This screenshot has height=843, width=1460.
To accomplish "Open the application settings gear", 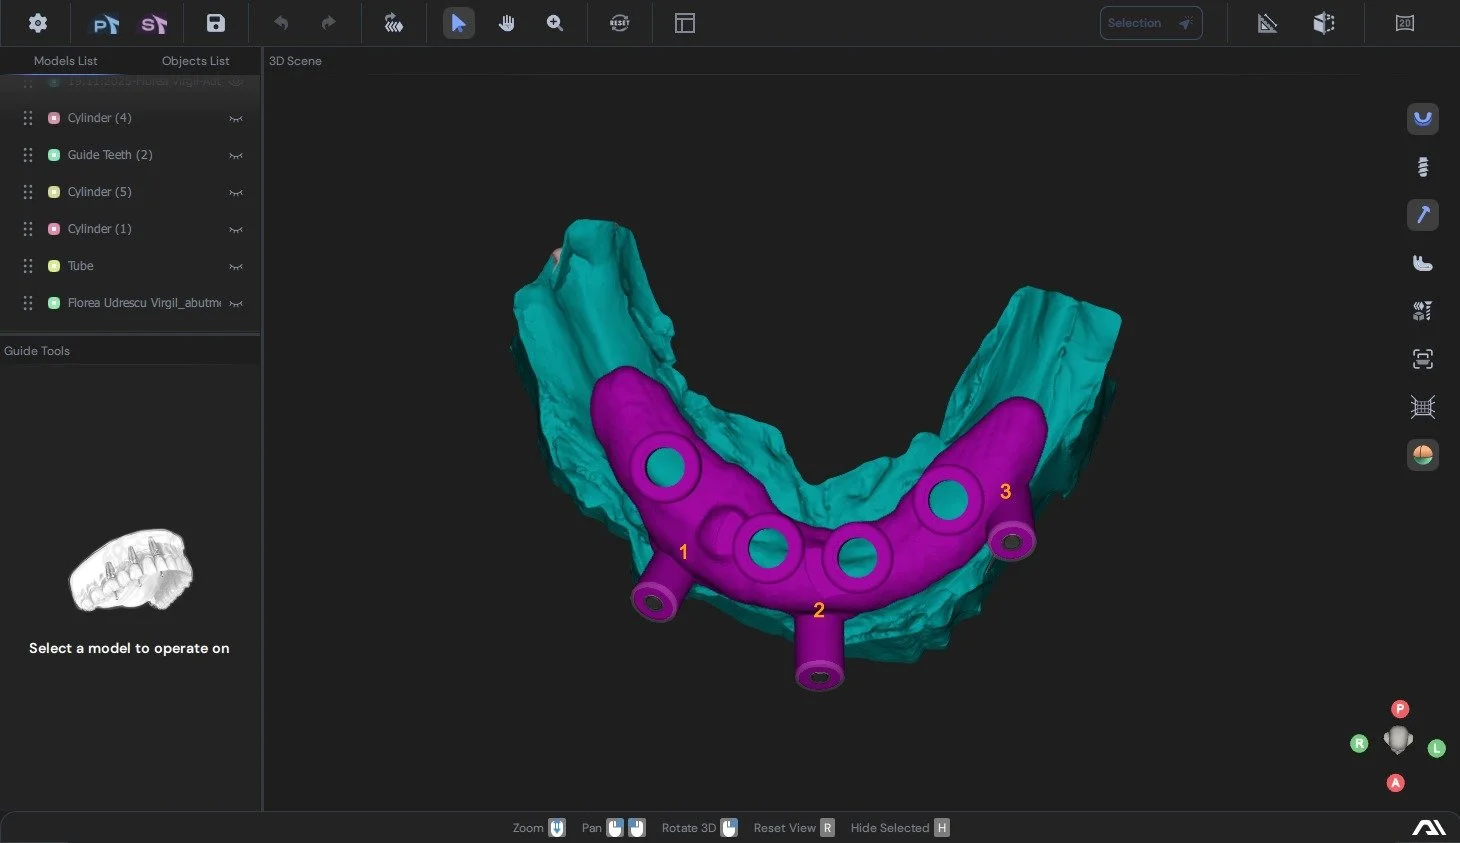I will click(37, 22).
